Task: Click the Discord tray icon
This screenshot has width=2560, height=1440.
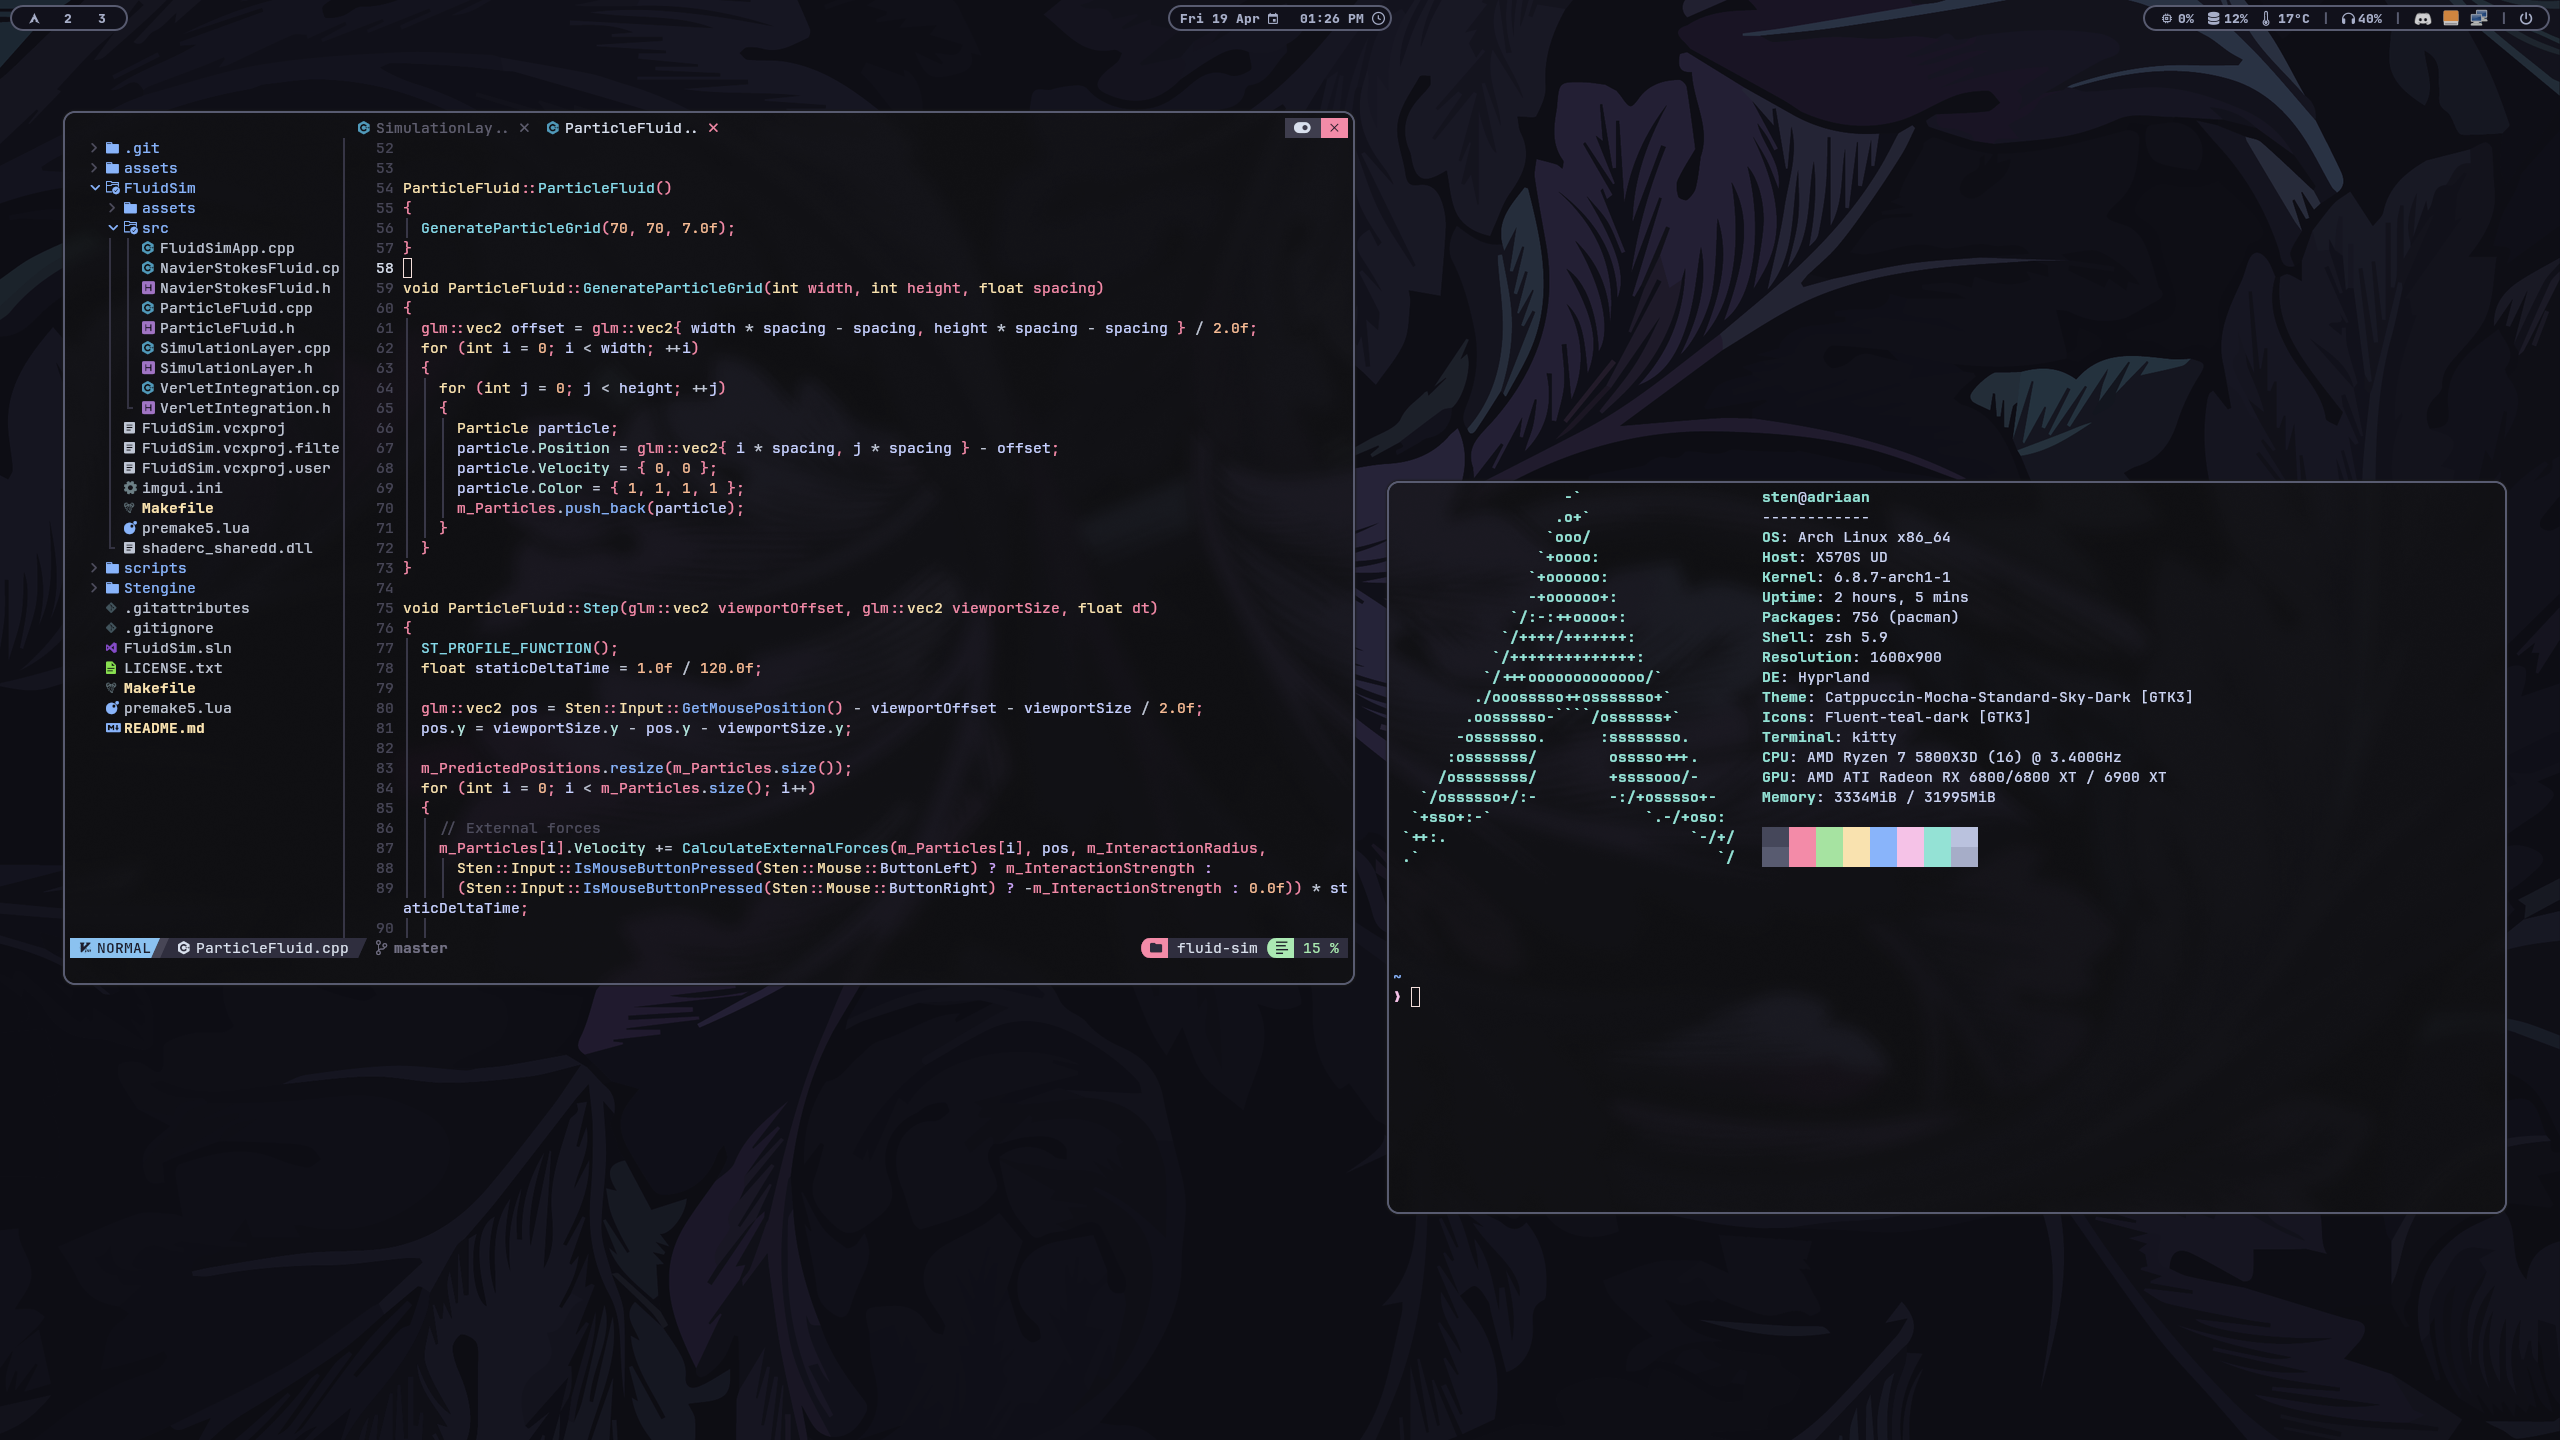Action: [2422, 18]
